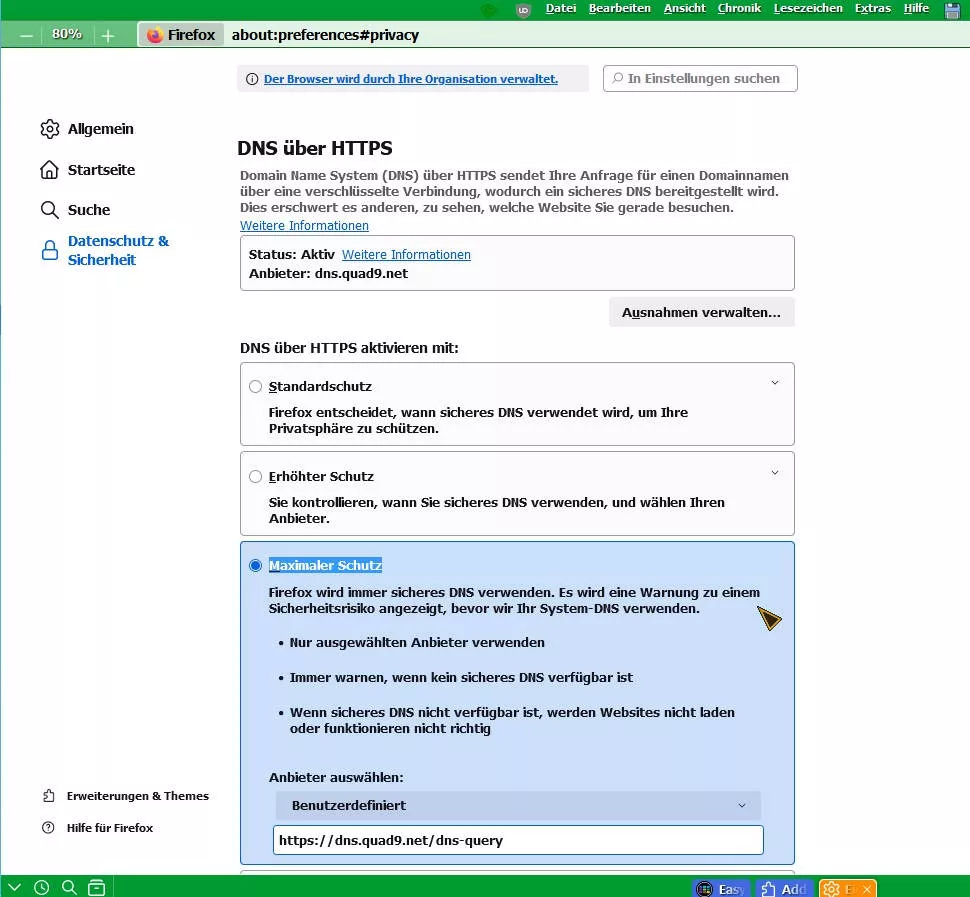Screen dimensions: 970x897
Task: Expand the Standardschutz details chevron
Action: [x=775, y=383]
